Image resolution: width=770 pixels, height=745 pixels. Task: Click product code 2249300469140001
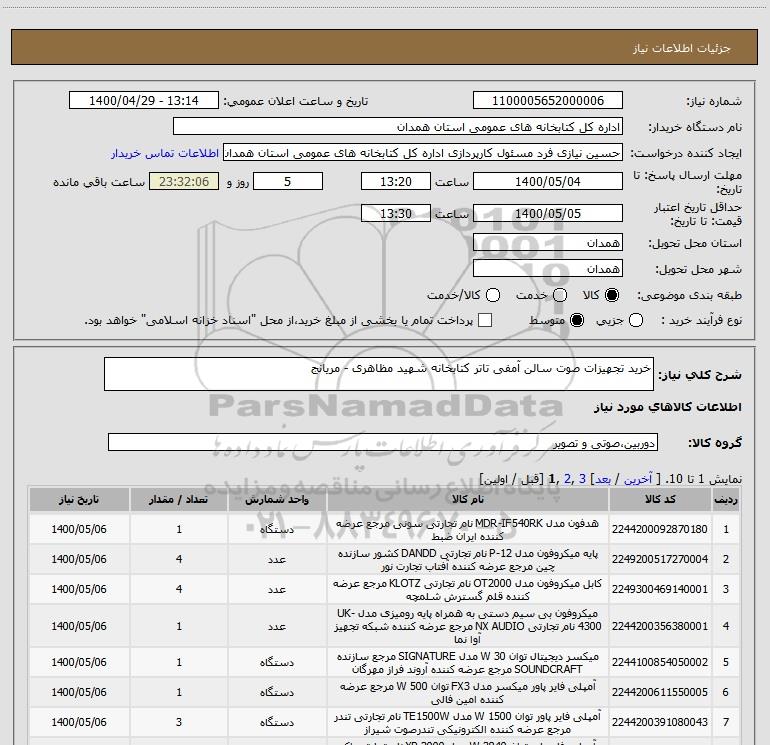[x=660, y=589]
